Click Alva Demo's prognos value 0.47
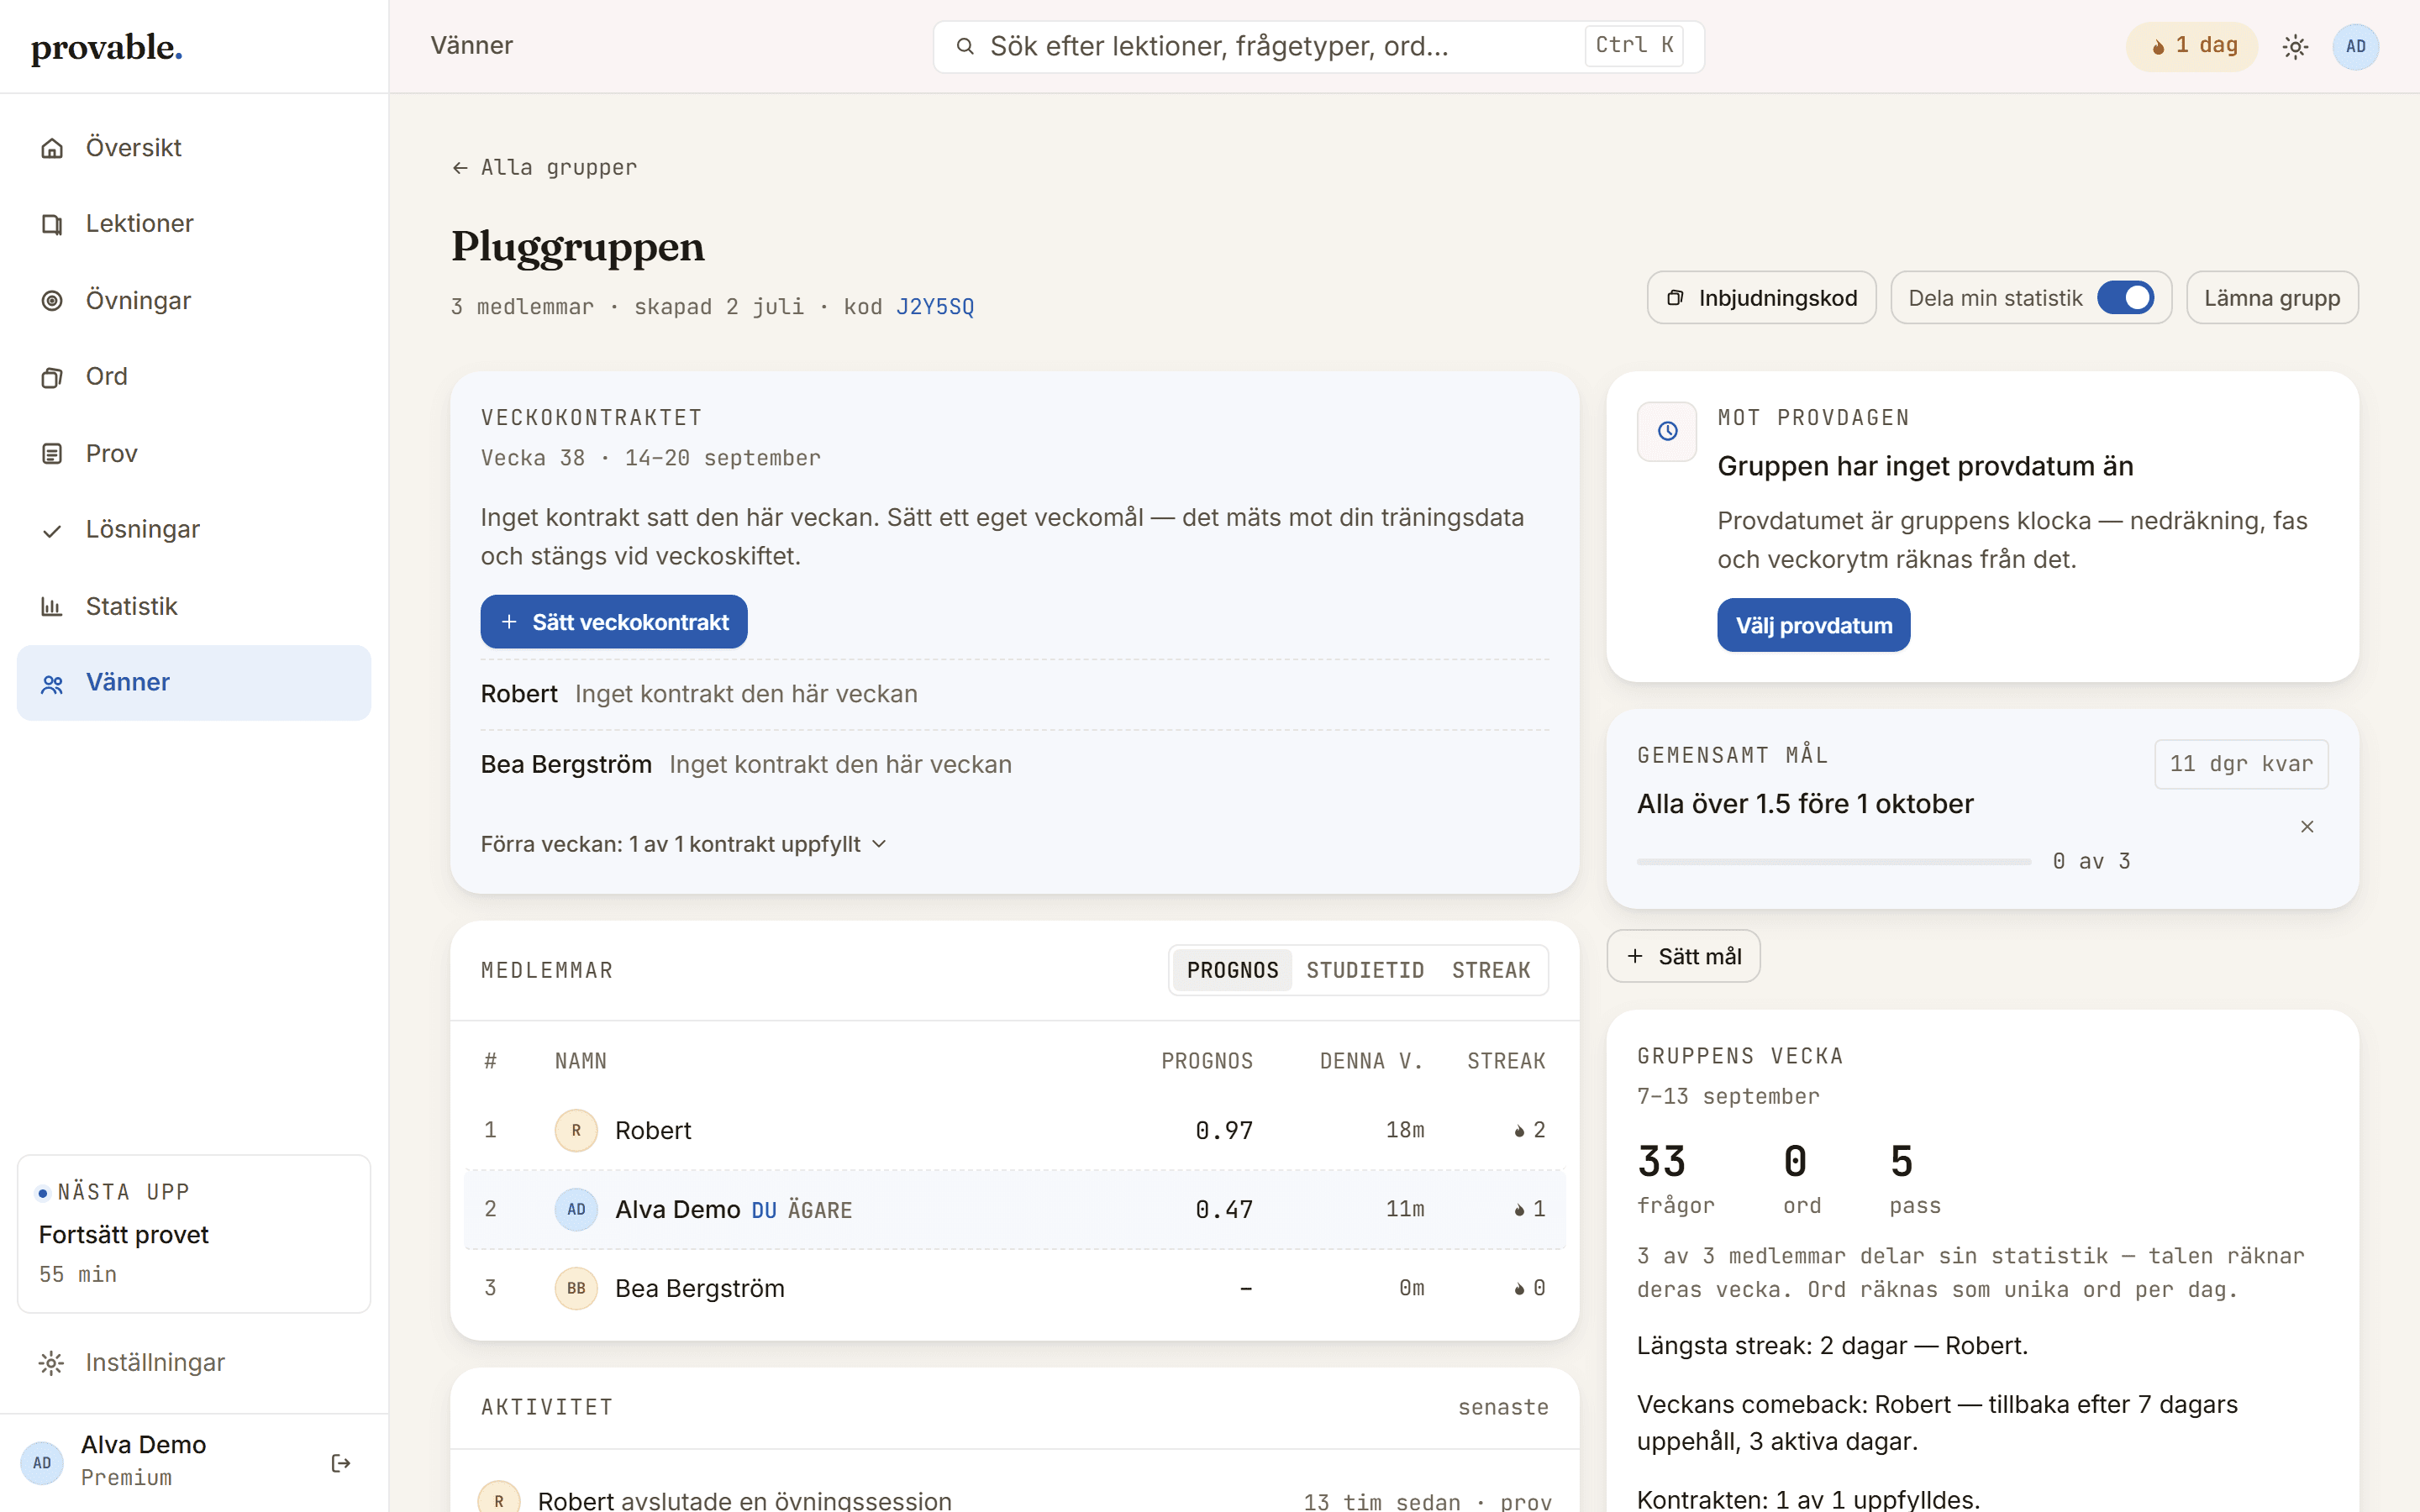2420x1512 pixels. coord(1224,1210)
